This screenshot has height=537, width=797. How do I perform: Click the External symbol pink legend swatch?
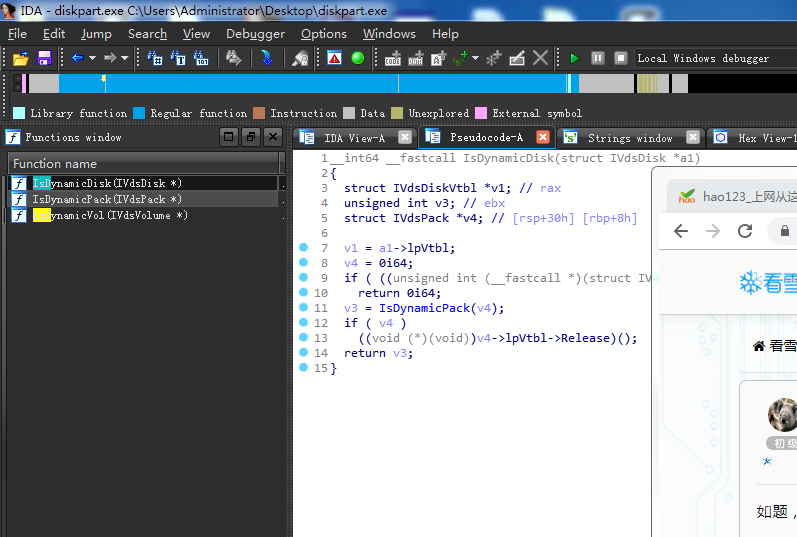(x=481, y=113)
